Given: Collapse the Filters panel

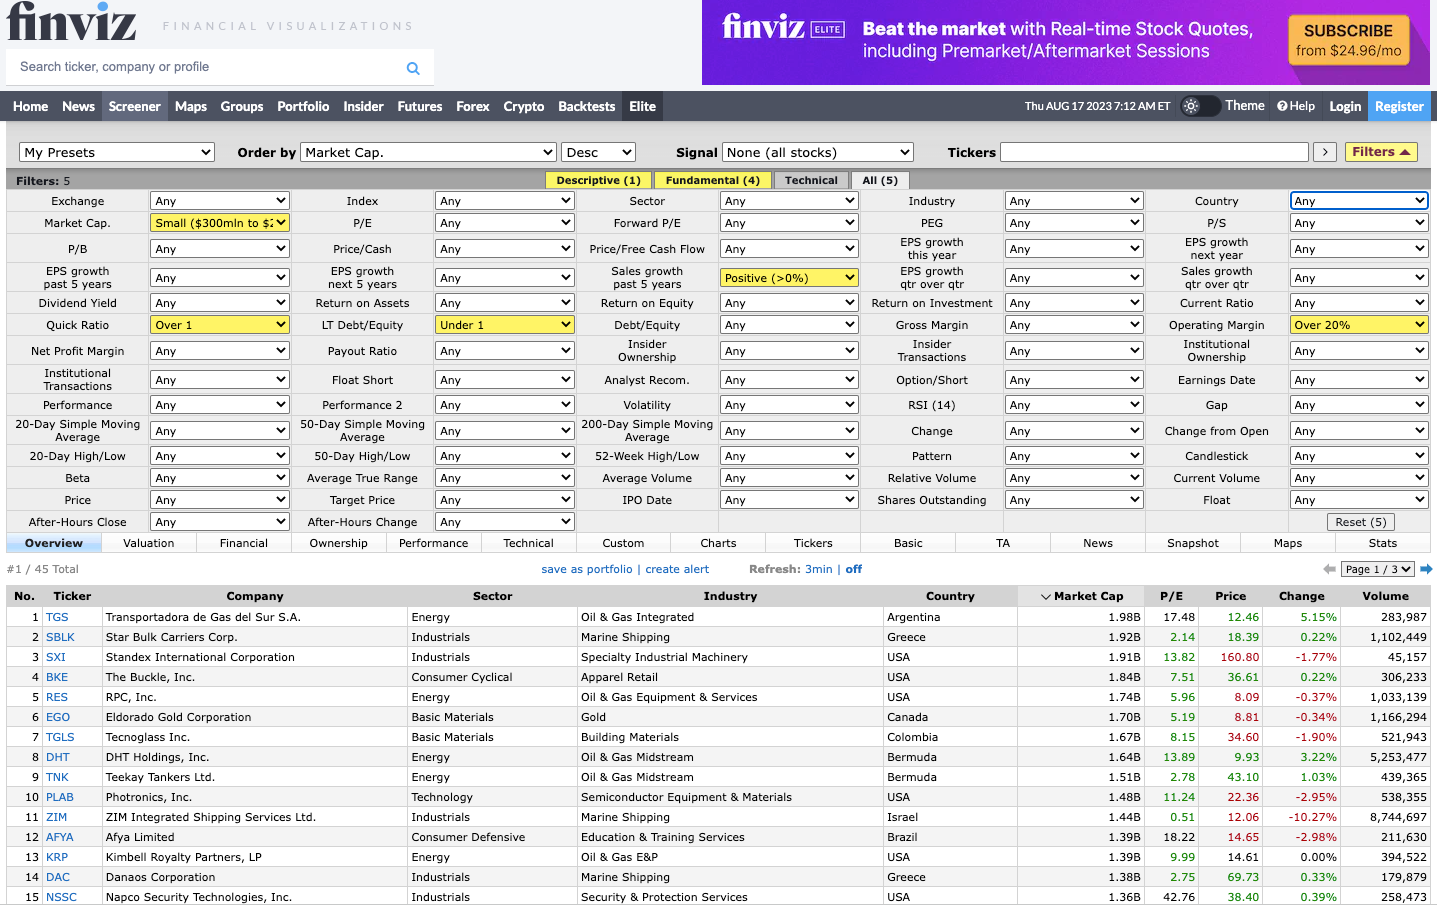Looking at the screenshot, I should pyautogui.click(x=1381, y=152).
